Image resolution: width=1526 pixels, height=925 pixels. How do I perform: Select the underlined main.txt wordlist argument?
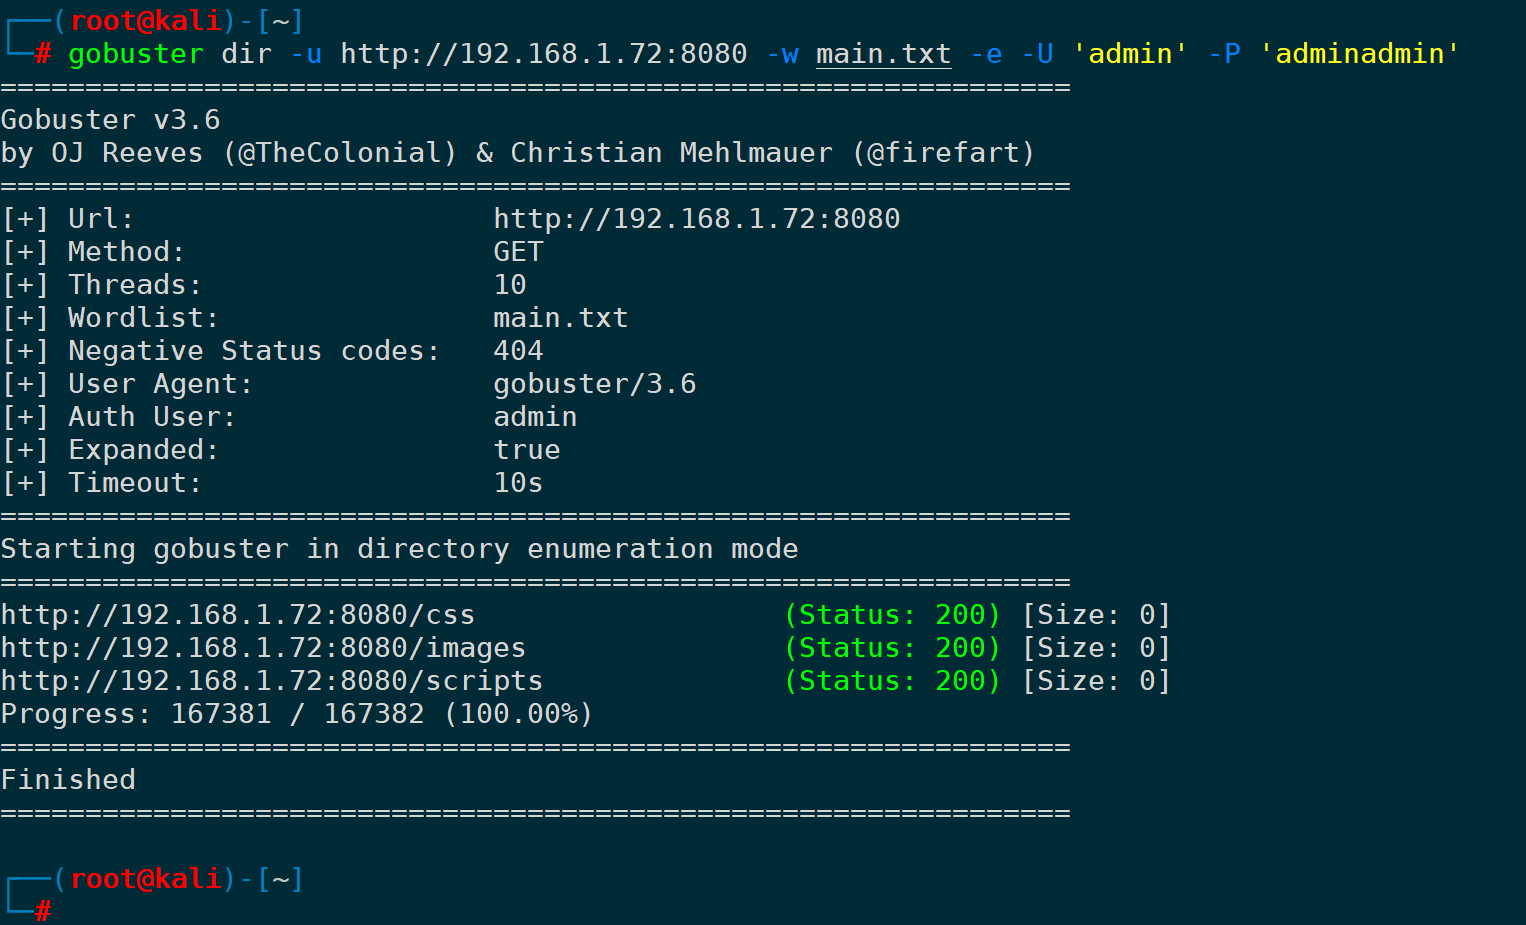[883, 53]
